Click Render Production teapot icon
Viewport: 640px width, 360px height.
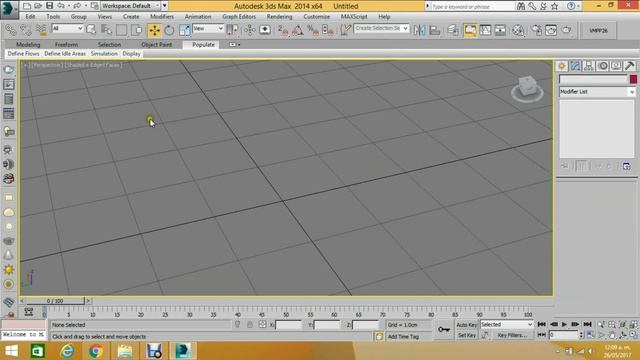click(x=567, y=30)
